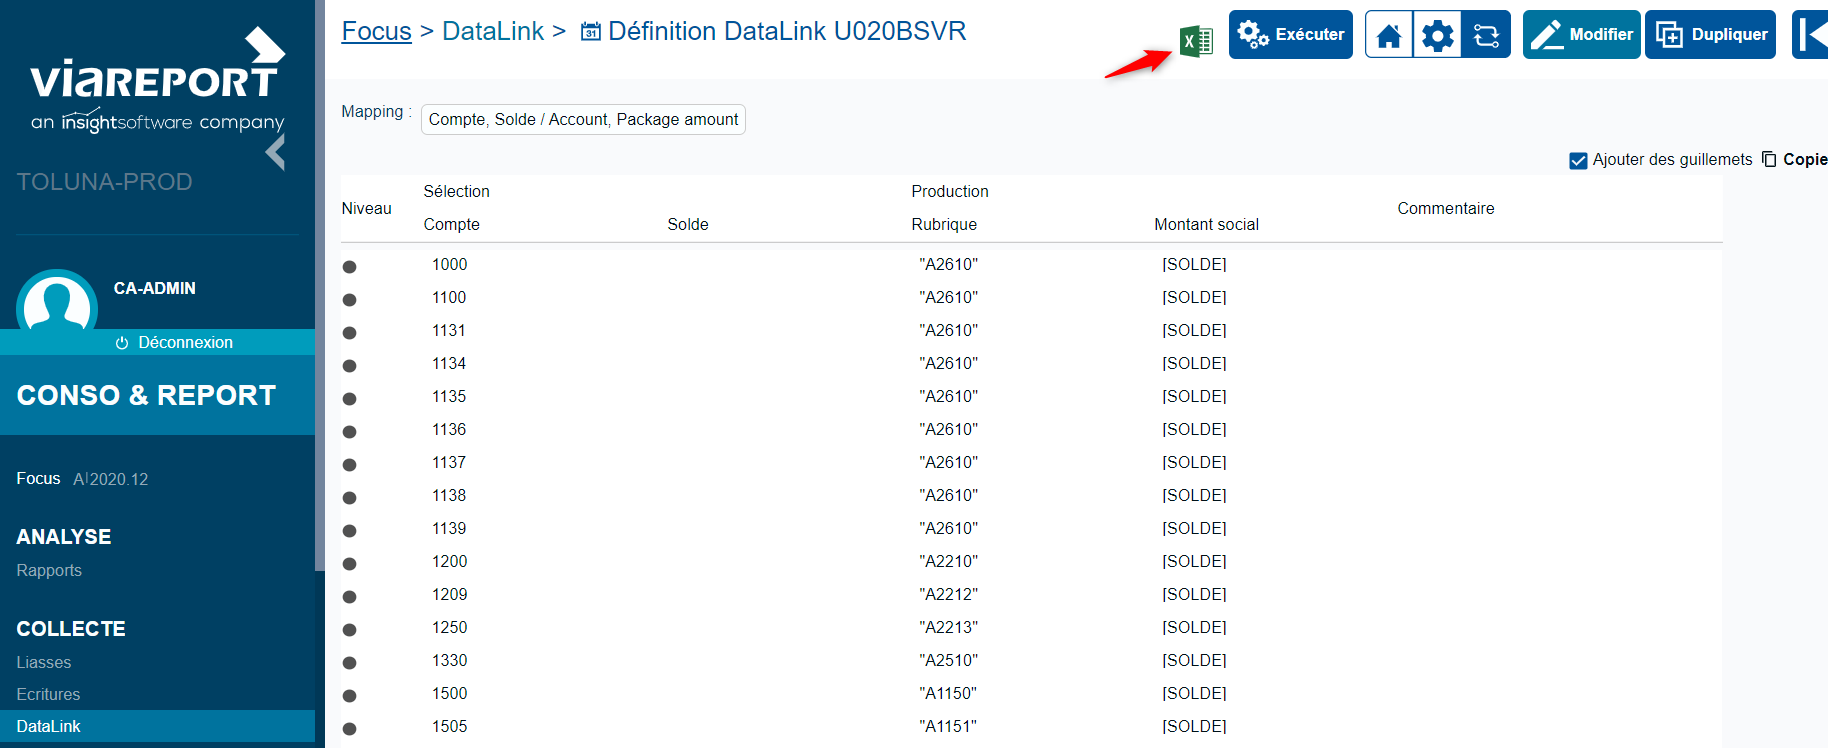Click the level dot for account 1134

[349, 365]
